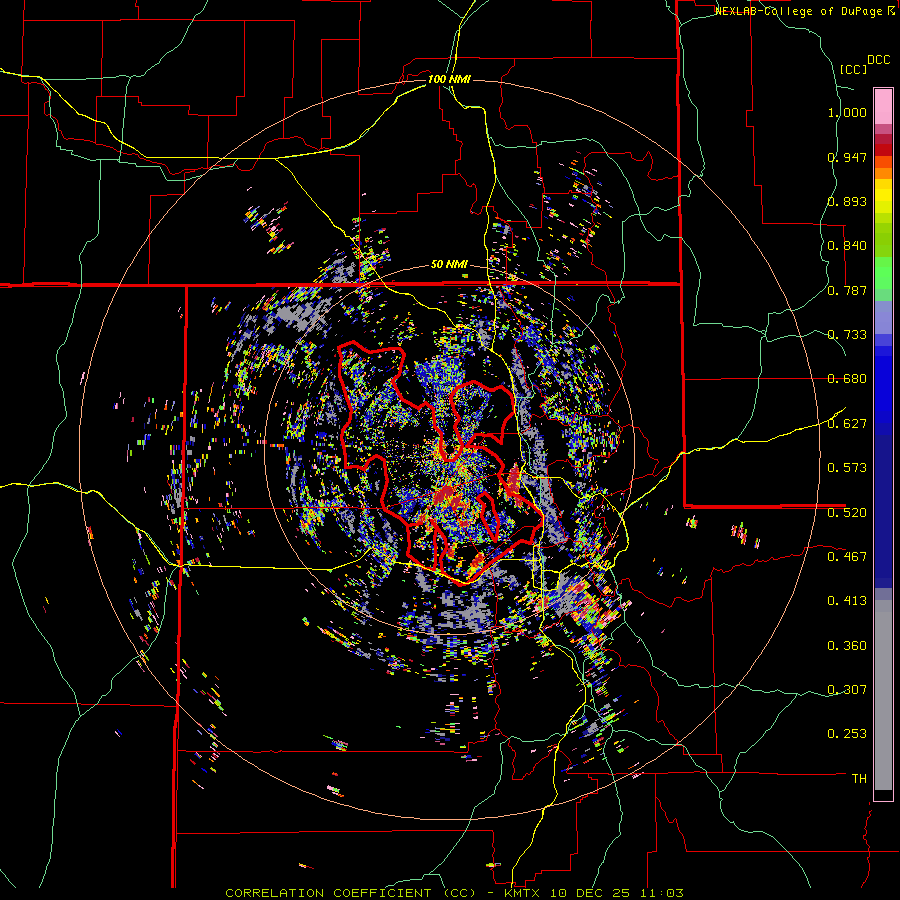Click the 0.253 legend value
900x900 pixels.
pyautogui.click(x=847, y=734)
